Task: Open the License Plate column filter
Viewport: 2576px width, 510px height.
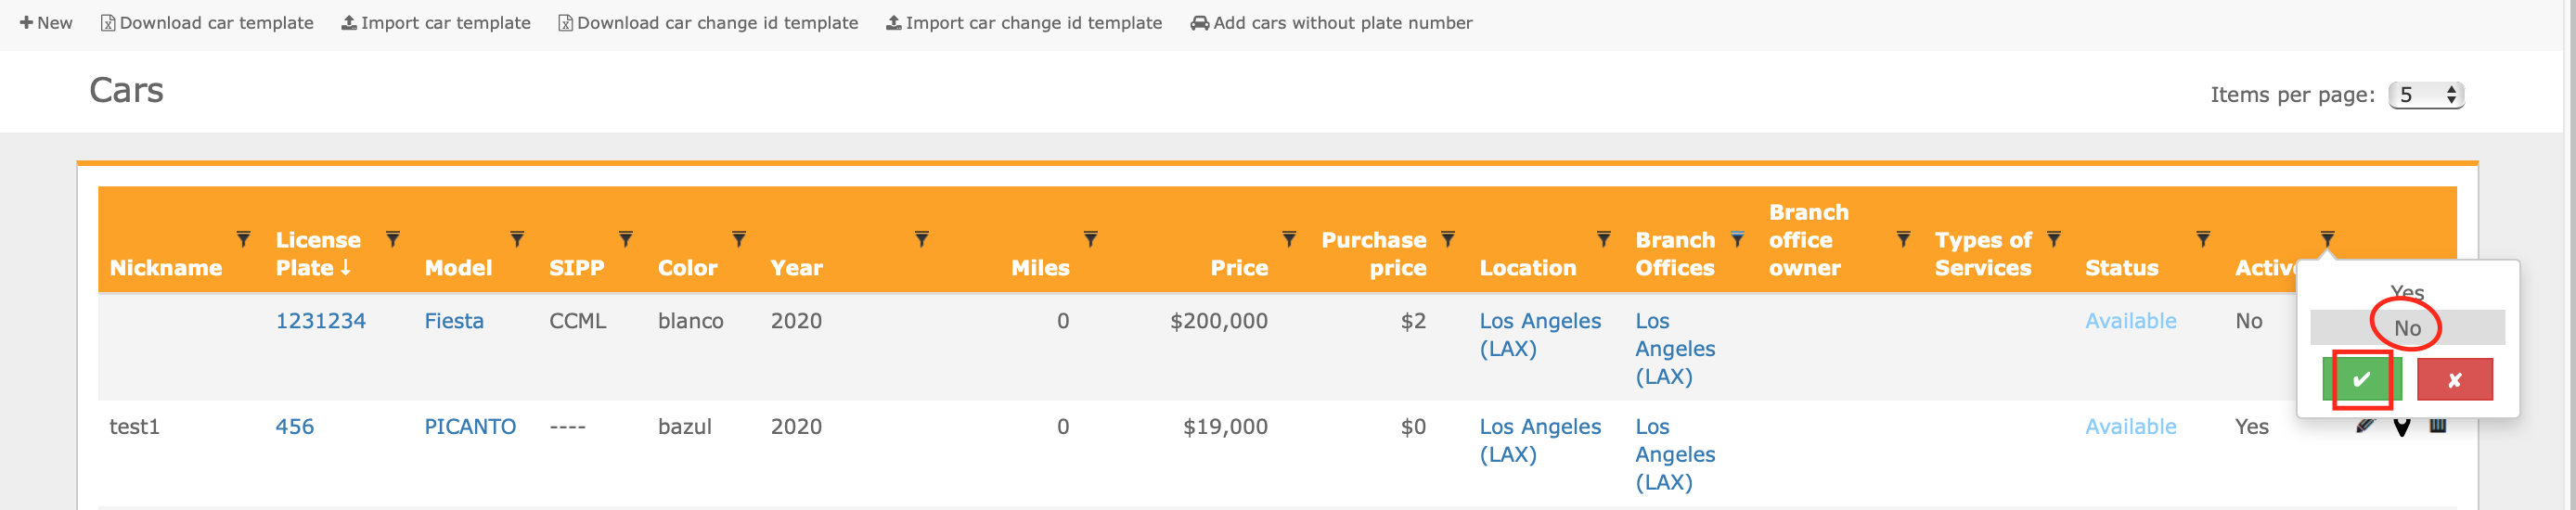Action: point(393,239)
